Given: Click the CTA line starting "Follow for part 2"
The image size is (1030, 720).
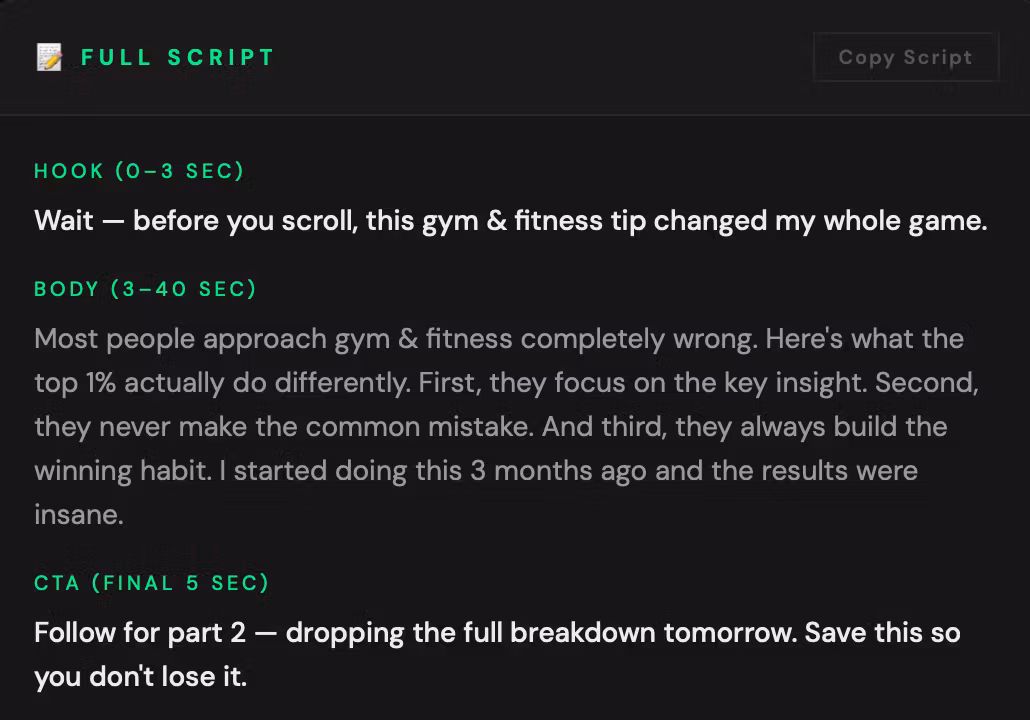Looking at the screenshot, I should 497,633.
